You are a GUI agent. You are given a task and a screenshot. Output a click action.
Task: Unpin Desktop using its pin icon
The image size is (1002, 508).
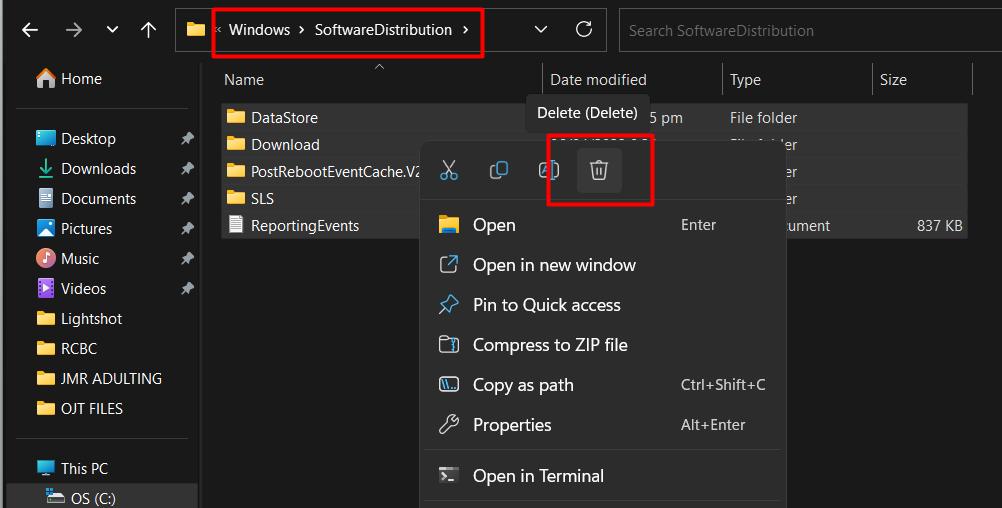click(187, 138)
